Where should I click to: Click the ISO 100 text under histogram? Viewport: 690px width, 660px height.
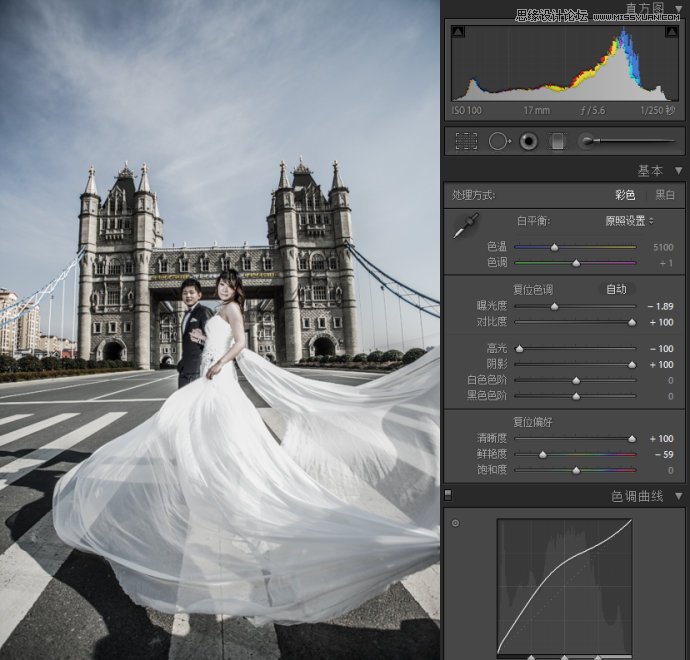coord(466,110)
